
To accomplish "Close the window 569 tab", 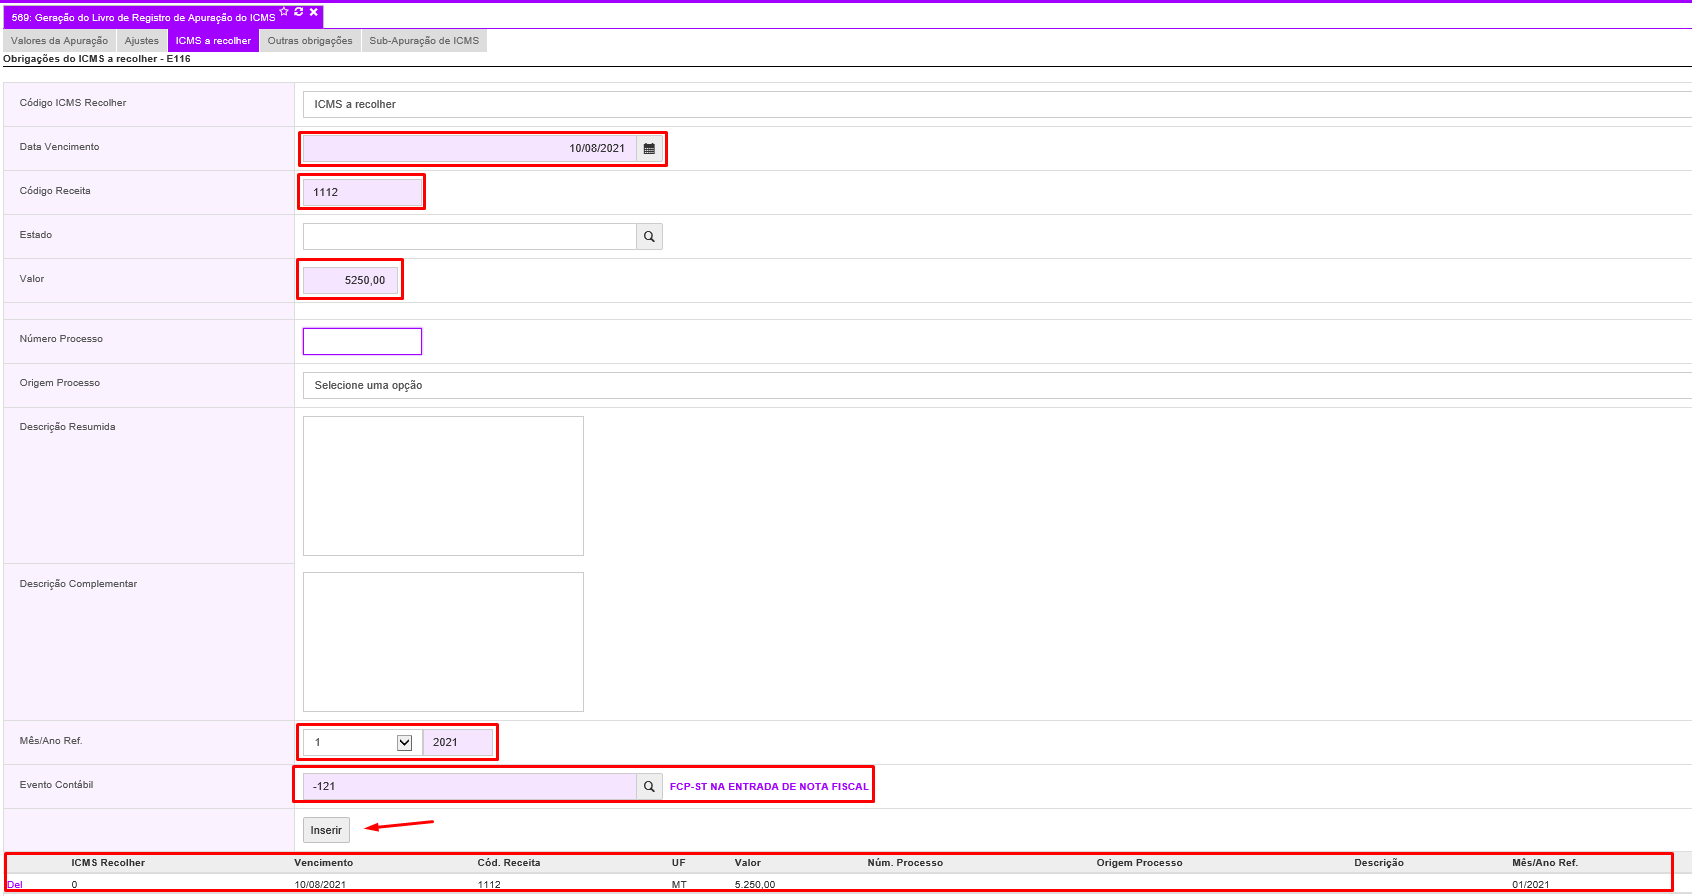I will [314, 12].
